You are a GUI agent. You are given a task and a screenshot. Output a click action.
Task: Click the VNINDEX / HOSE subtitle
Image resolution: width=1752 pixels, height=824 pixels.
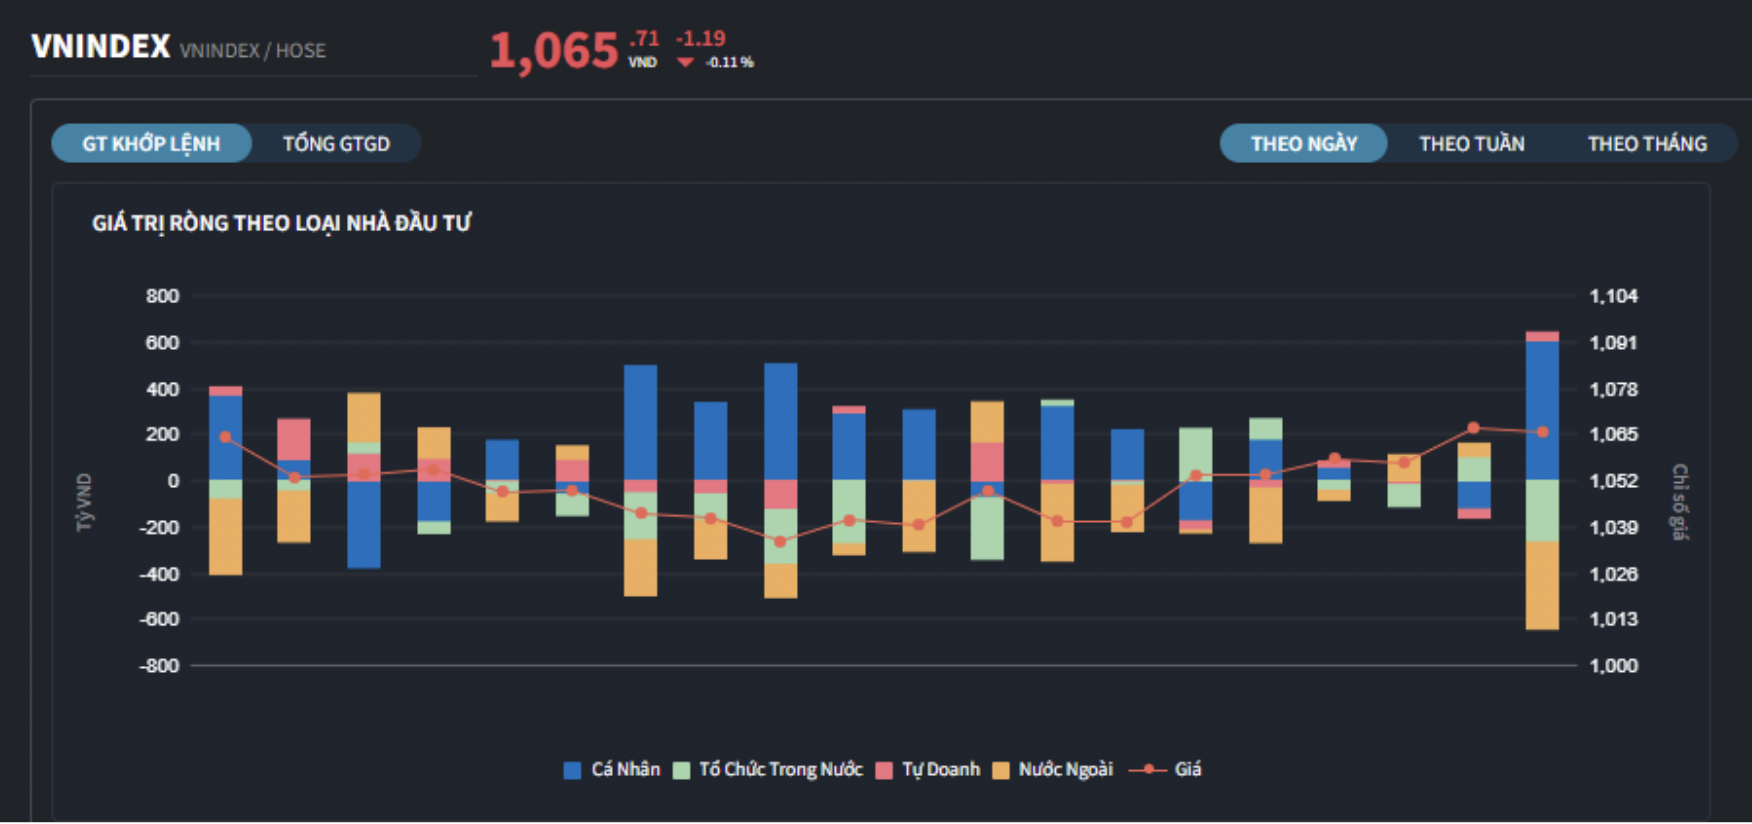pyautogui.click(x=253, y=51)
